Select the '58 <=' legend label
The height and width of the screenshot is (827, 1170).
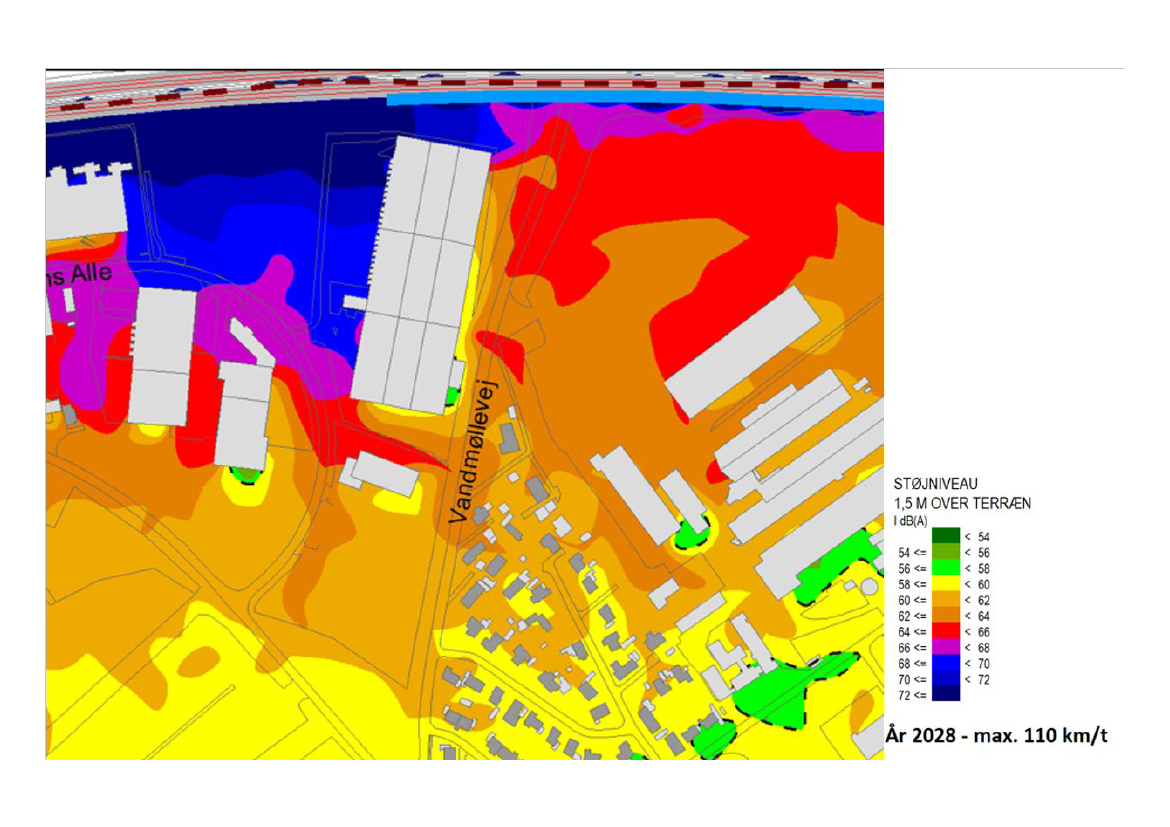tap(912, 584)
